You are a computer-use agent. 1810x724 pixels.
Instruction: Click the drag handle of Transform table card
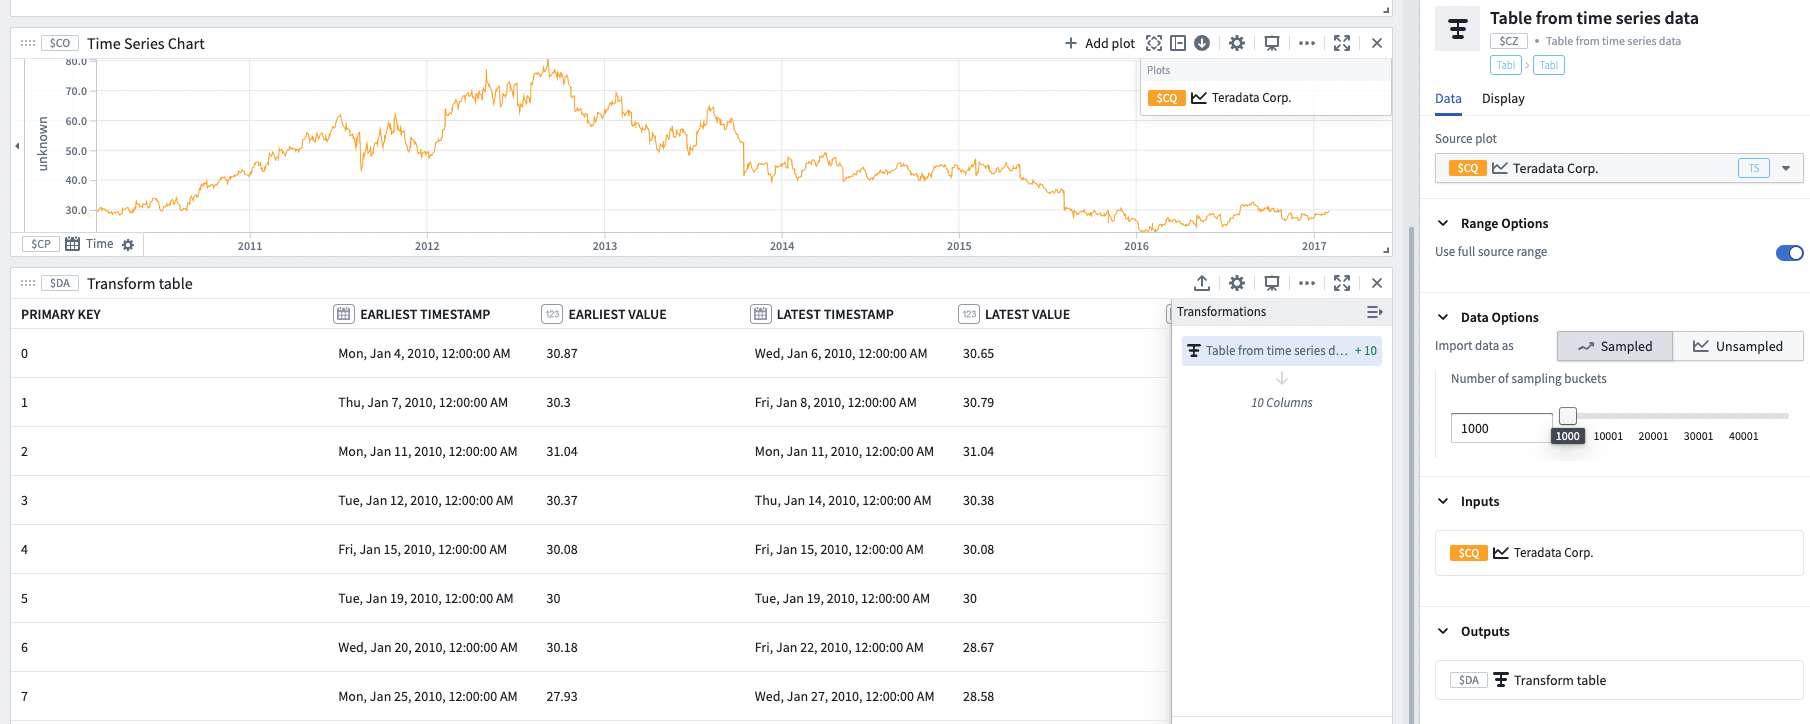coord(28,283)
